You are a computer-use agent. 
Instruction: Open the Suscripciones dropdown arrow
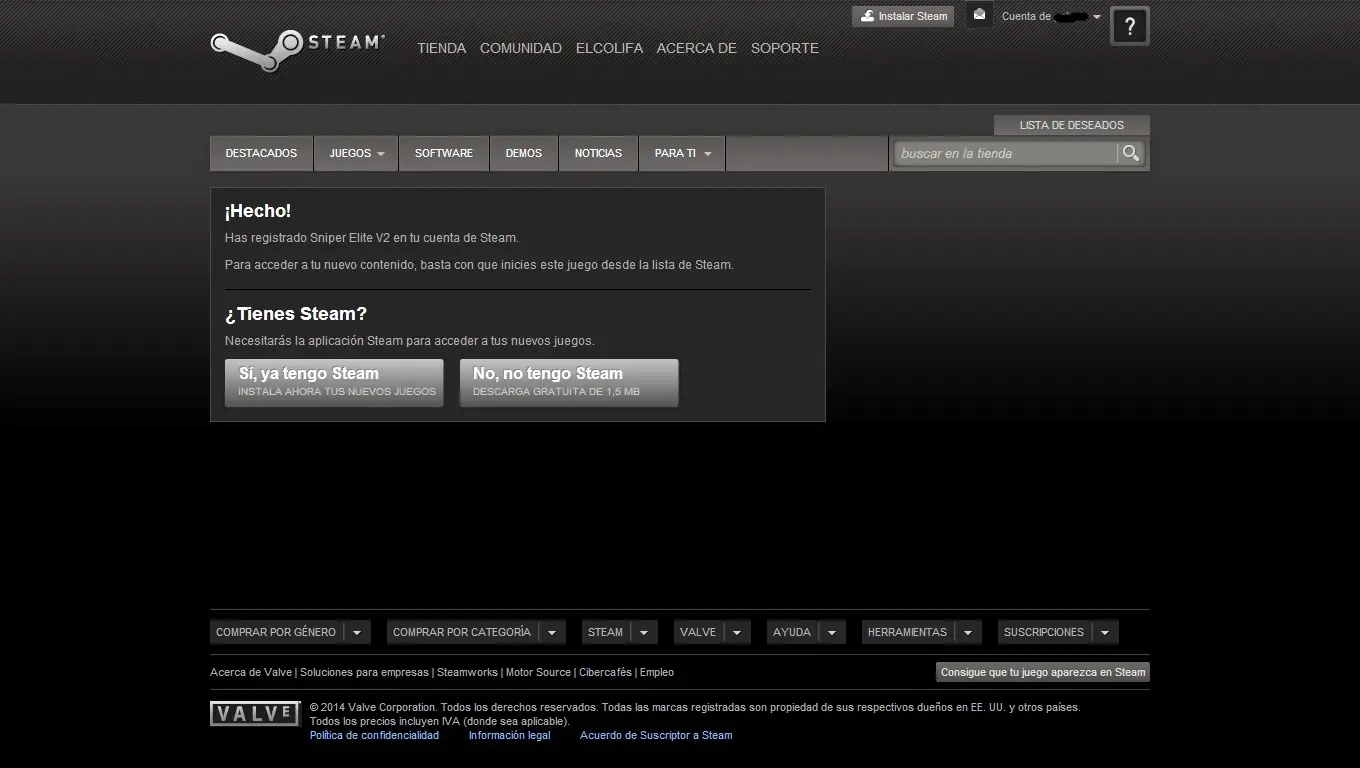[x=1105, y=632]
